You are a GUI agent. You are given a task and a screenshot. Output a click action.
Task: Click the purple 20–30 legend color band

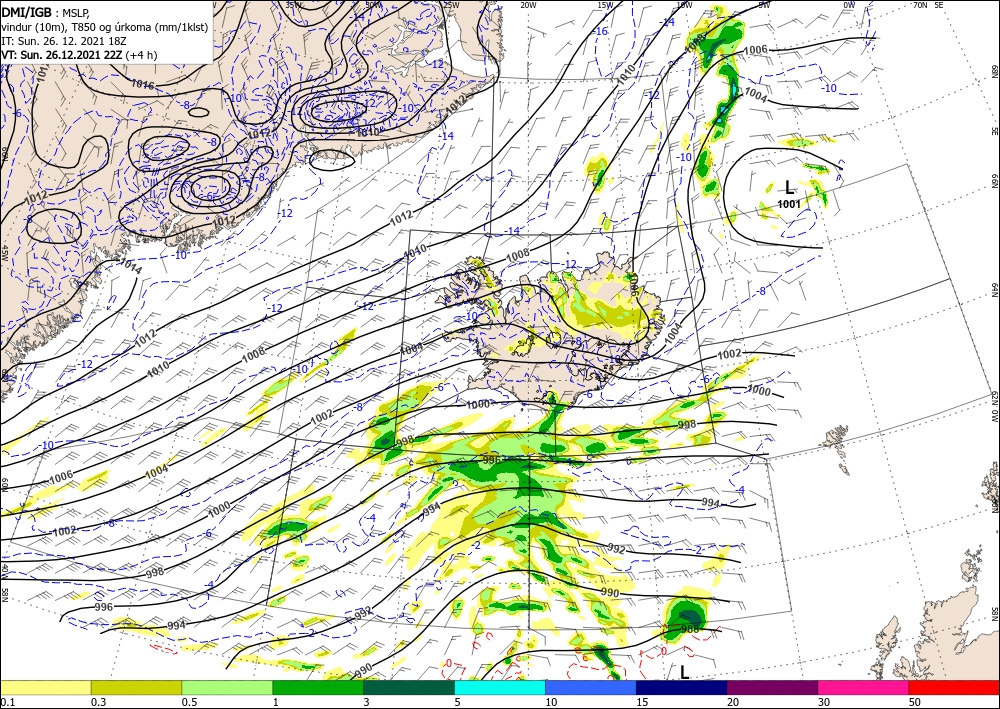tap(772, 687)
